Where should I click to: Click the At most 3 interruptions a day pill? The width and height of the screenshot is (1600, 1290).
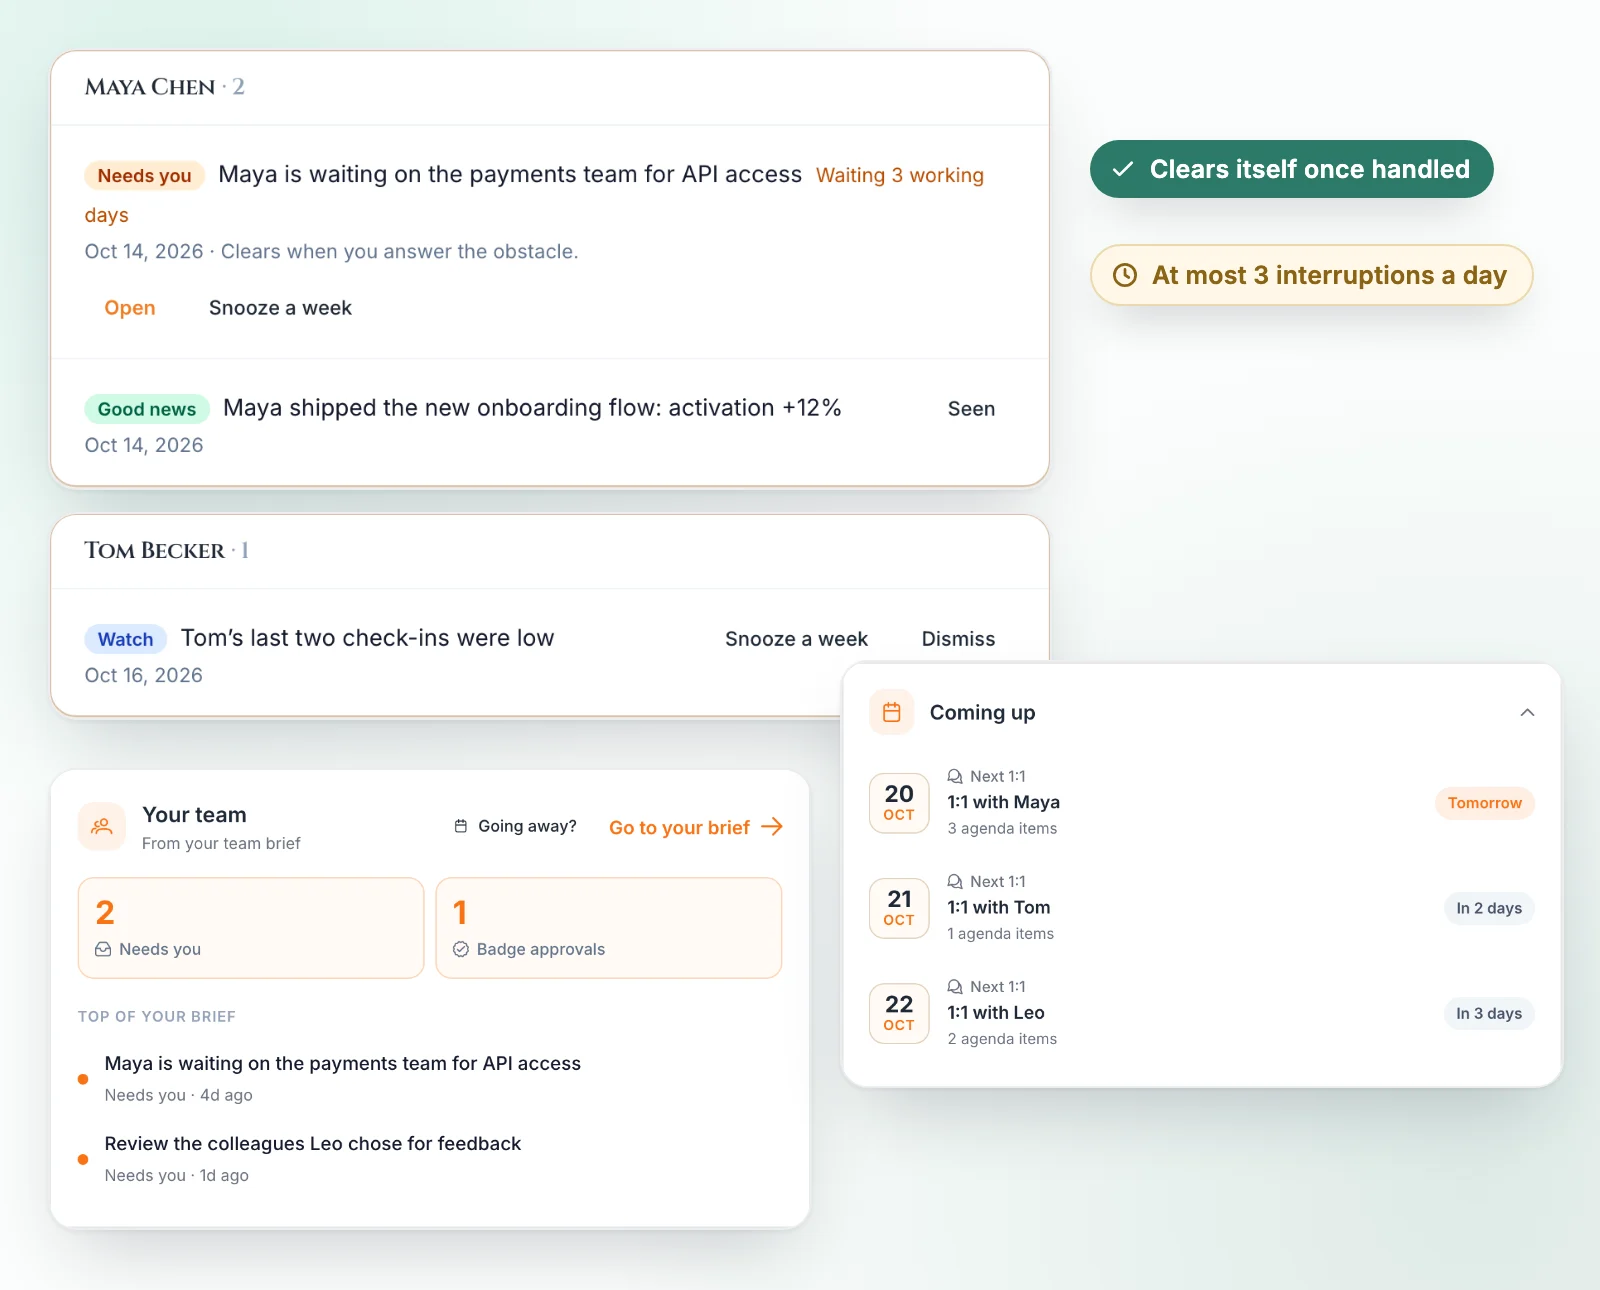point(1312,275)
